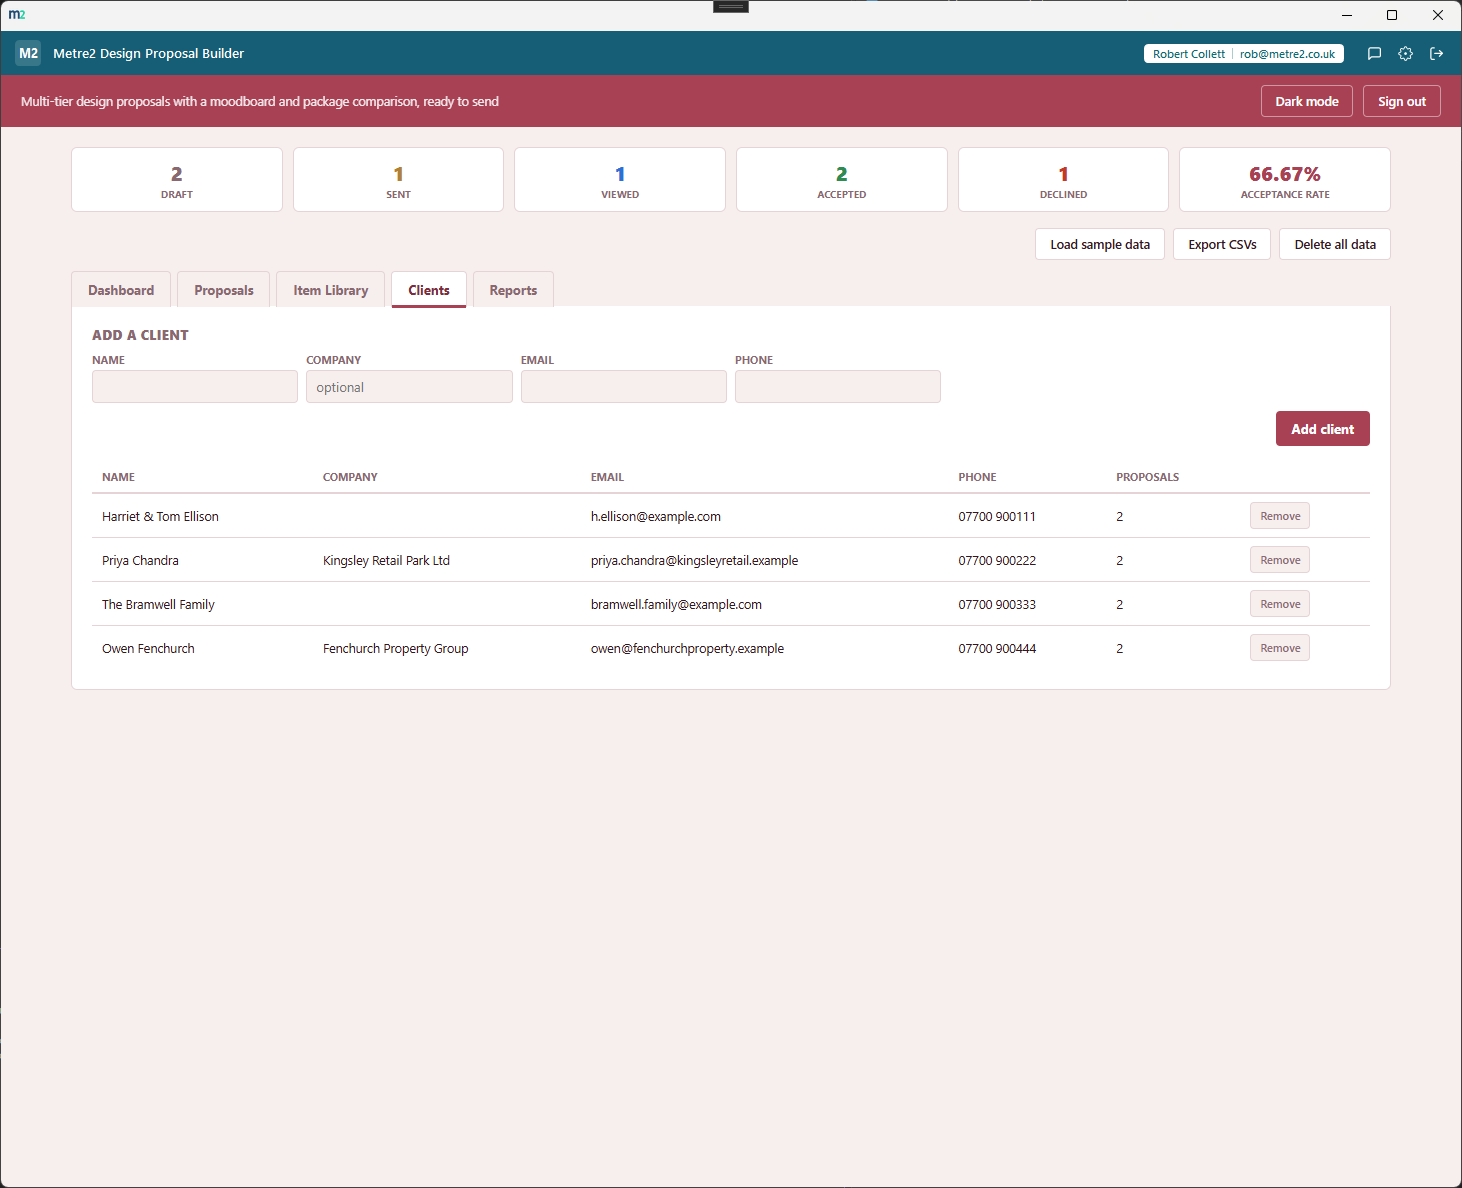Click the Draft stat card

point(177,180)
